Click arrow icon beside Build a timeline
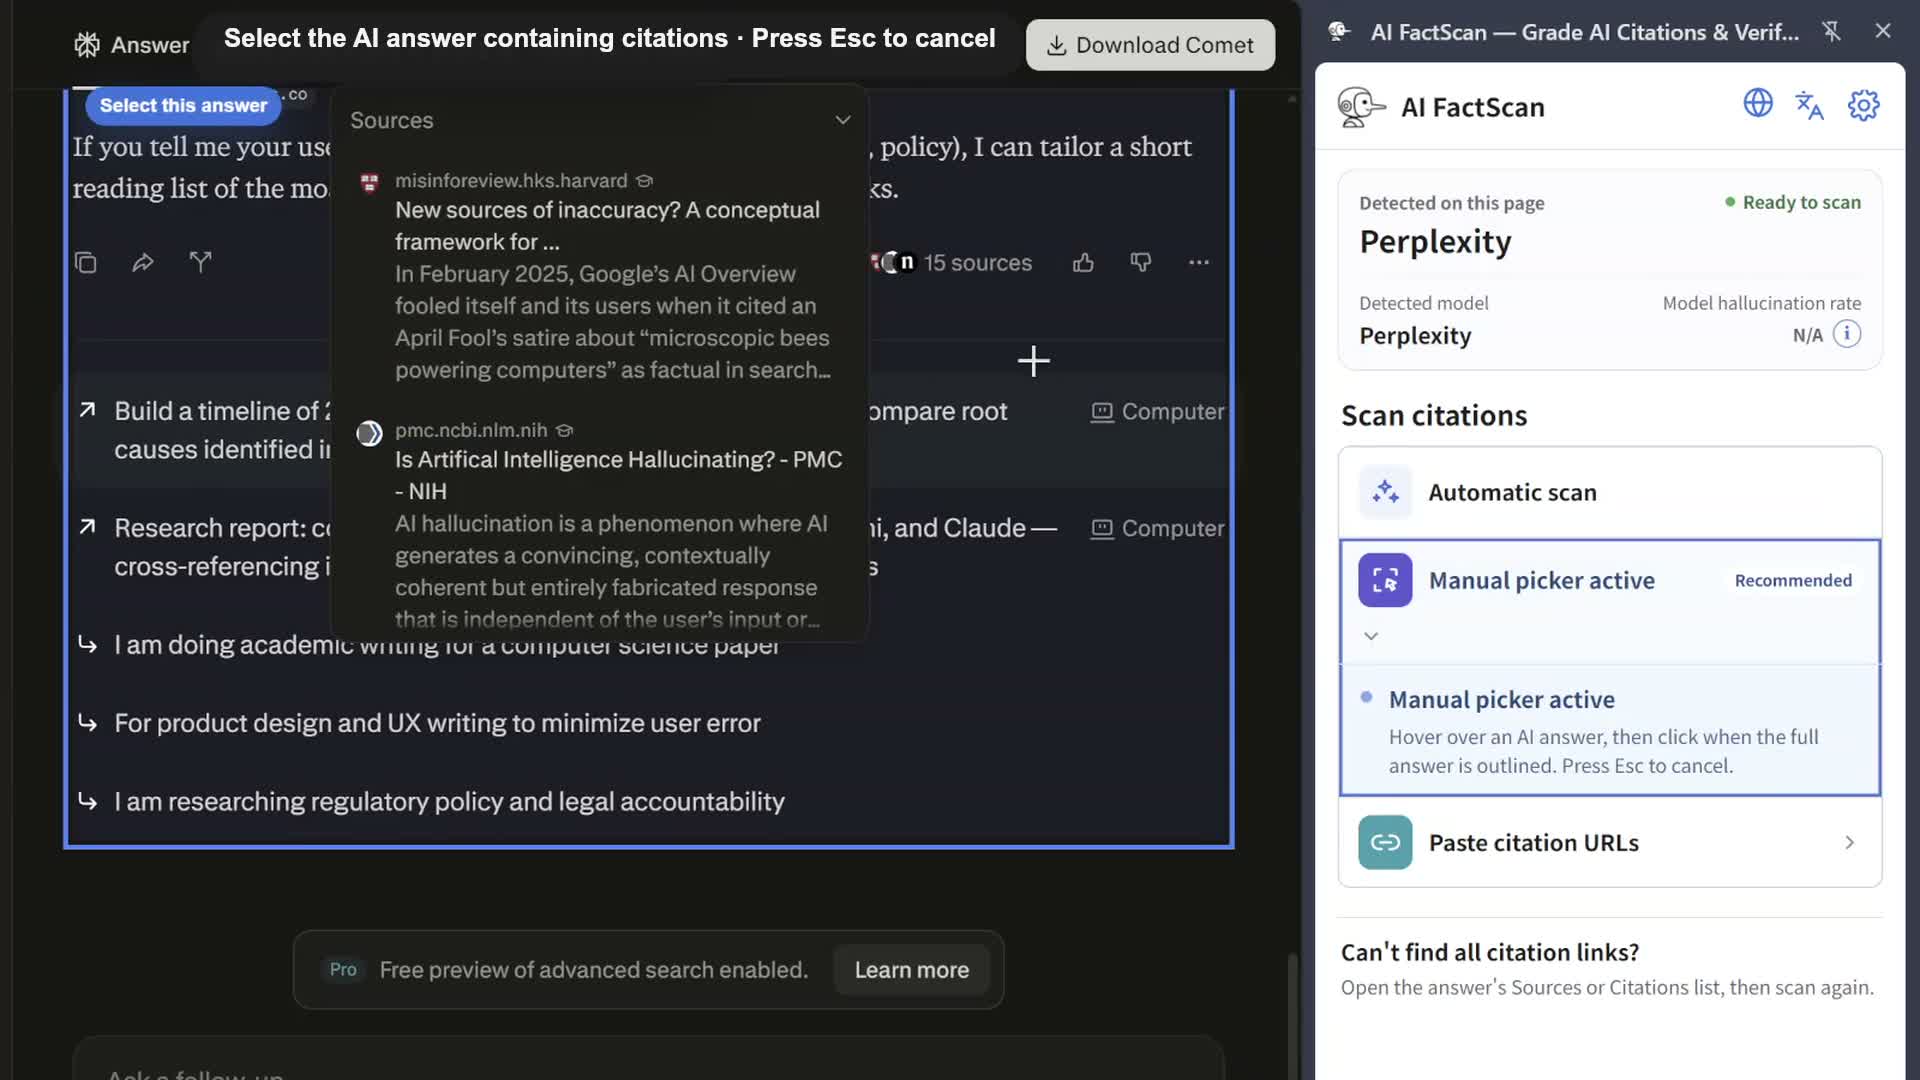The width and height of the screenshot is (1920, 1080). click(x=88, y=410)
